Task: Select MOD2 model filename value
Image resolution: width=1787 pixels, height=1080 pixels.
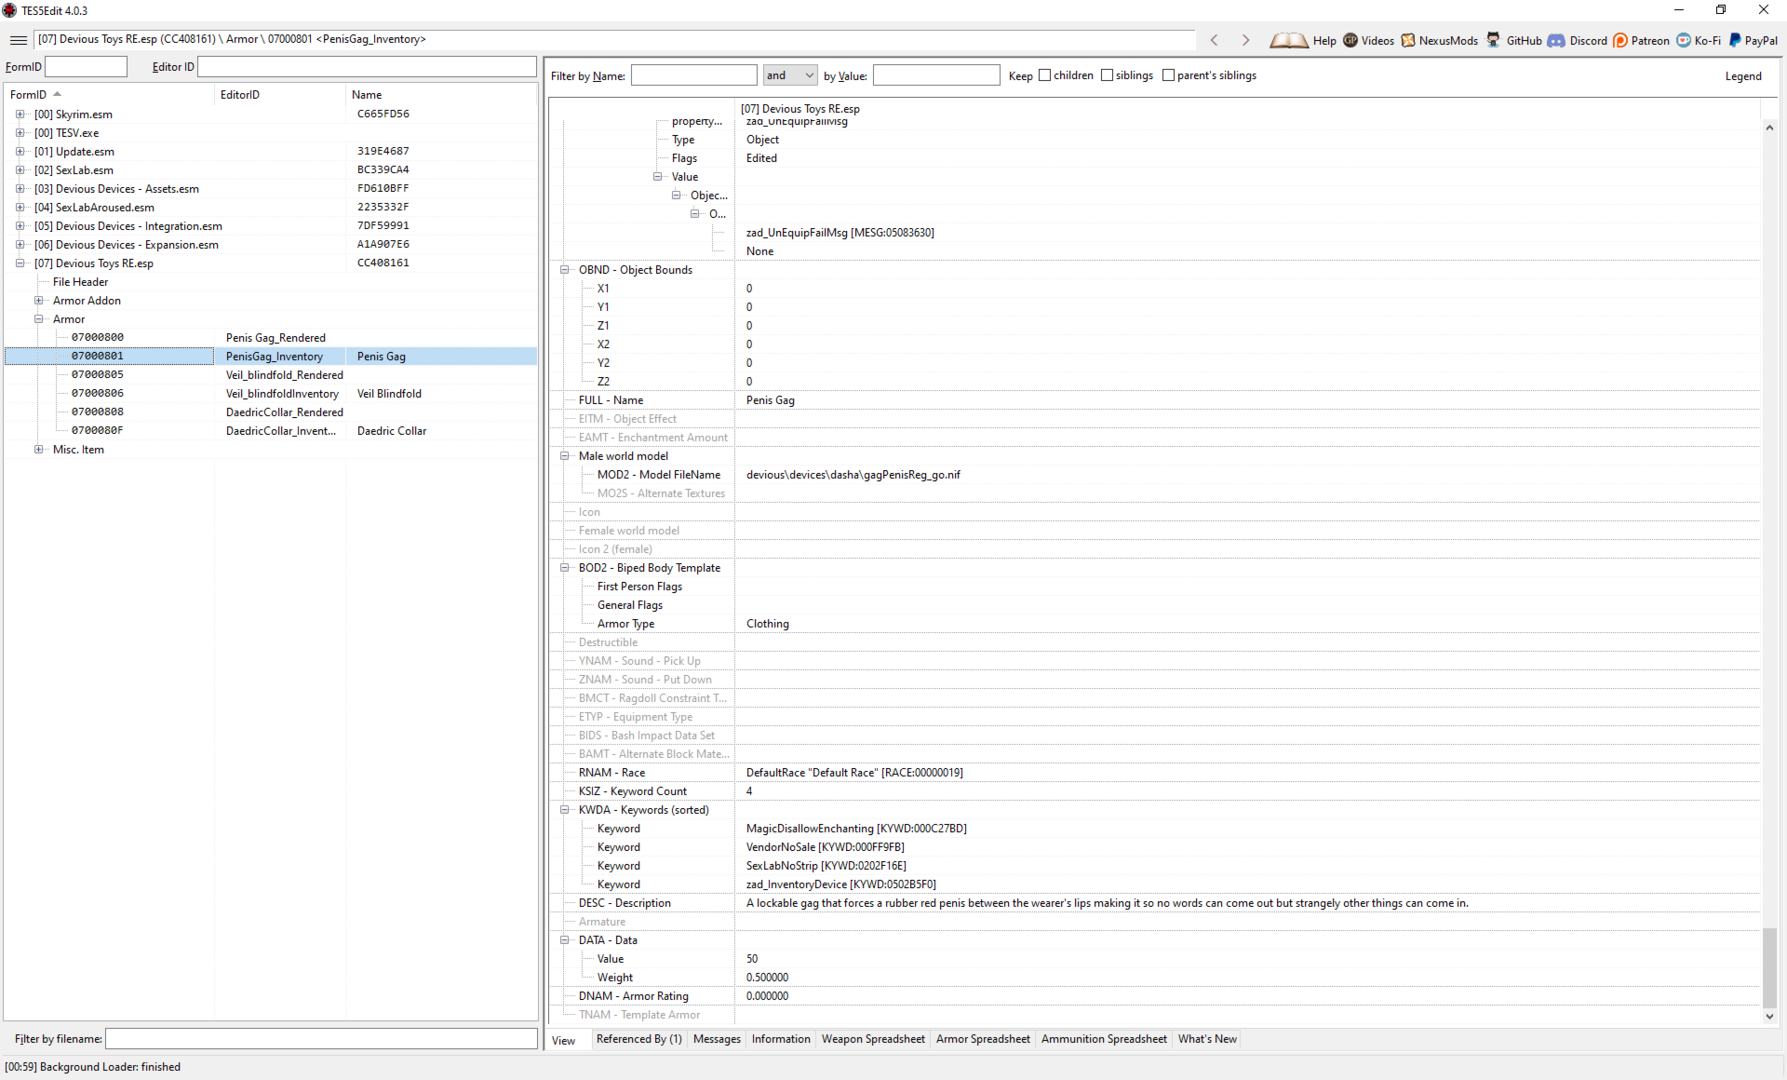Action: tap(853, 474)
